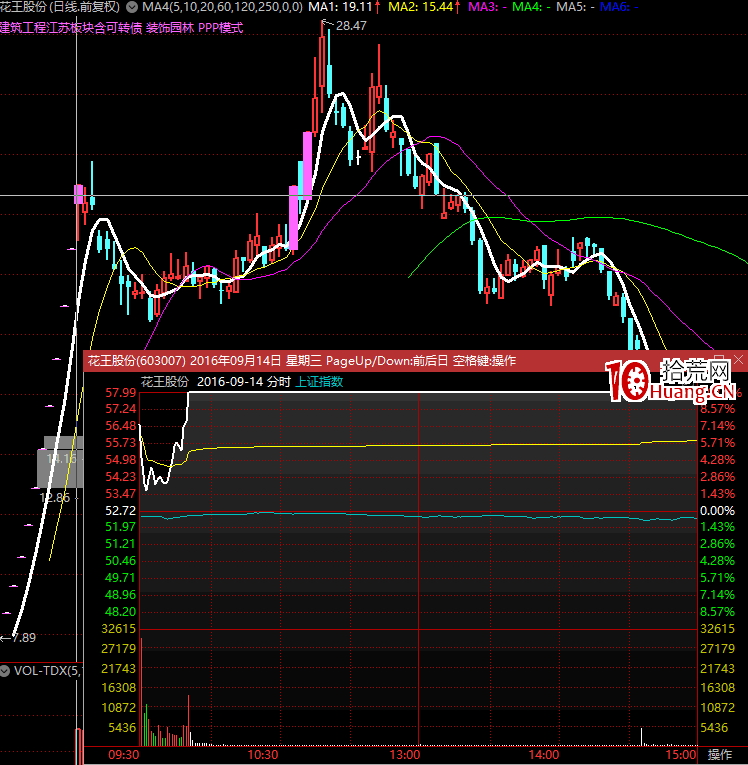
Task: Click the 28.47 peak price marker
Action: [351, 25]
